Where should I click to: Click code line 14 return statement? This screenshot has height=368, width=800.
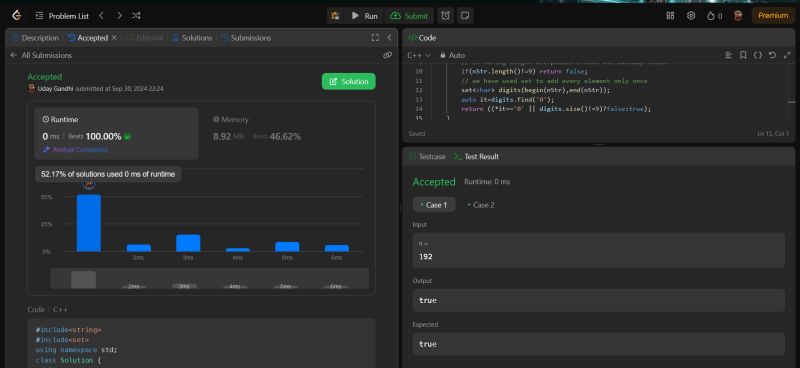tap(556, 109)
